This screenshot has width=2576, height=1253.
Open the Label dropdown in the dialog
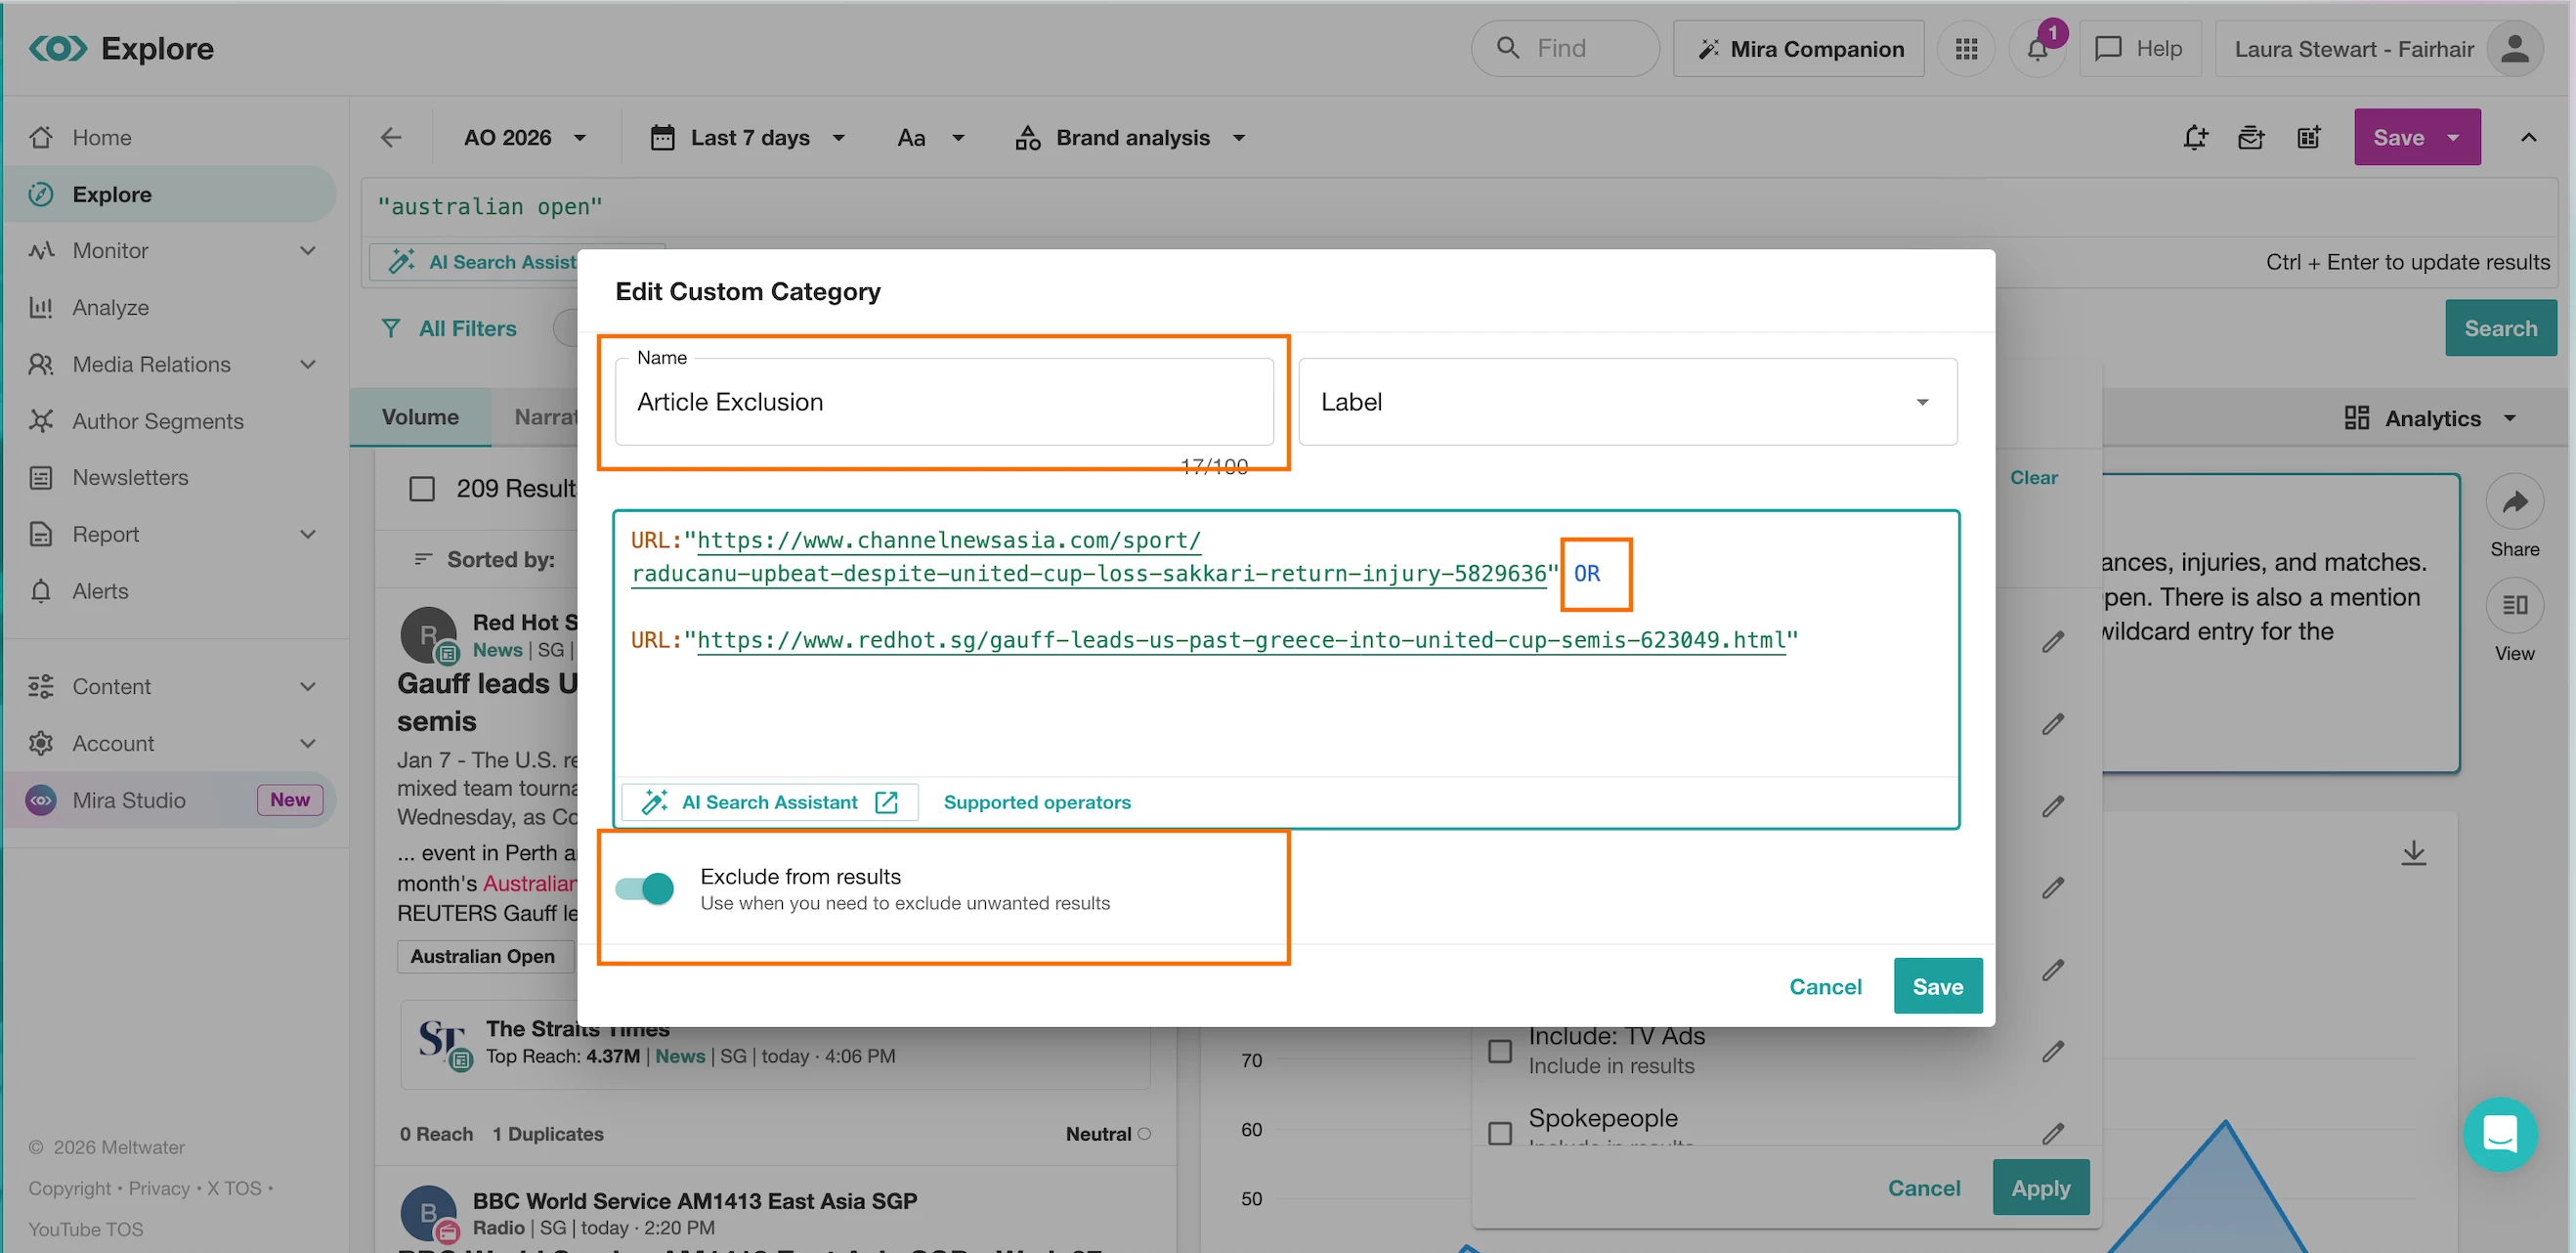click(1627, 402)
